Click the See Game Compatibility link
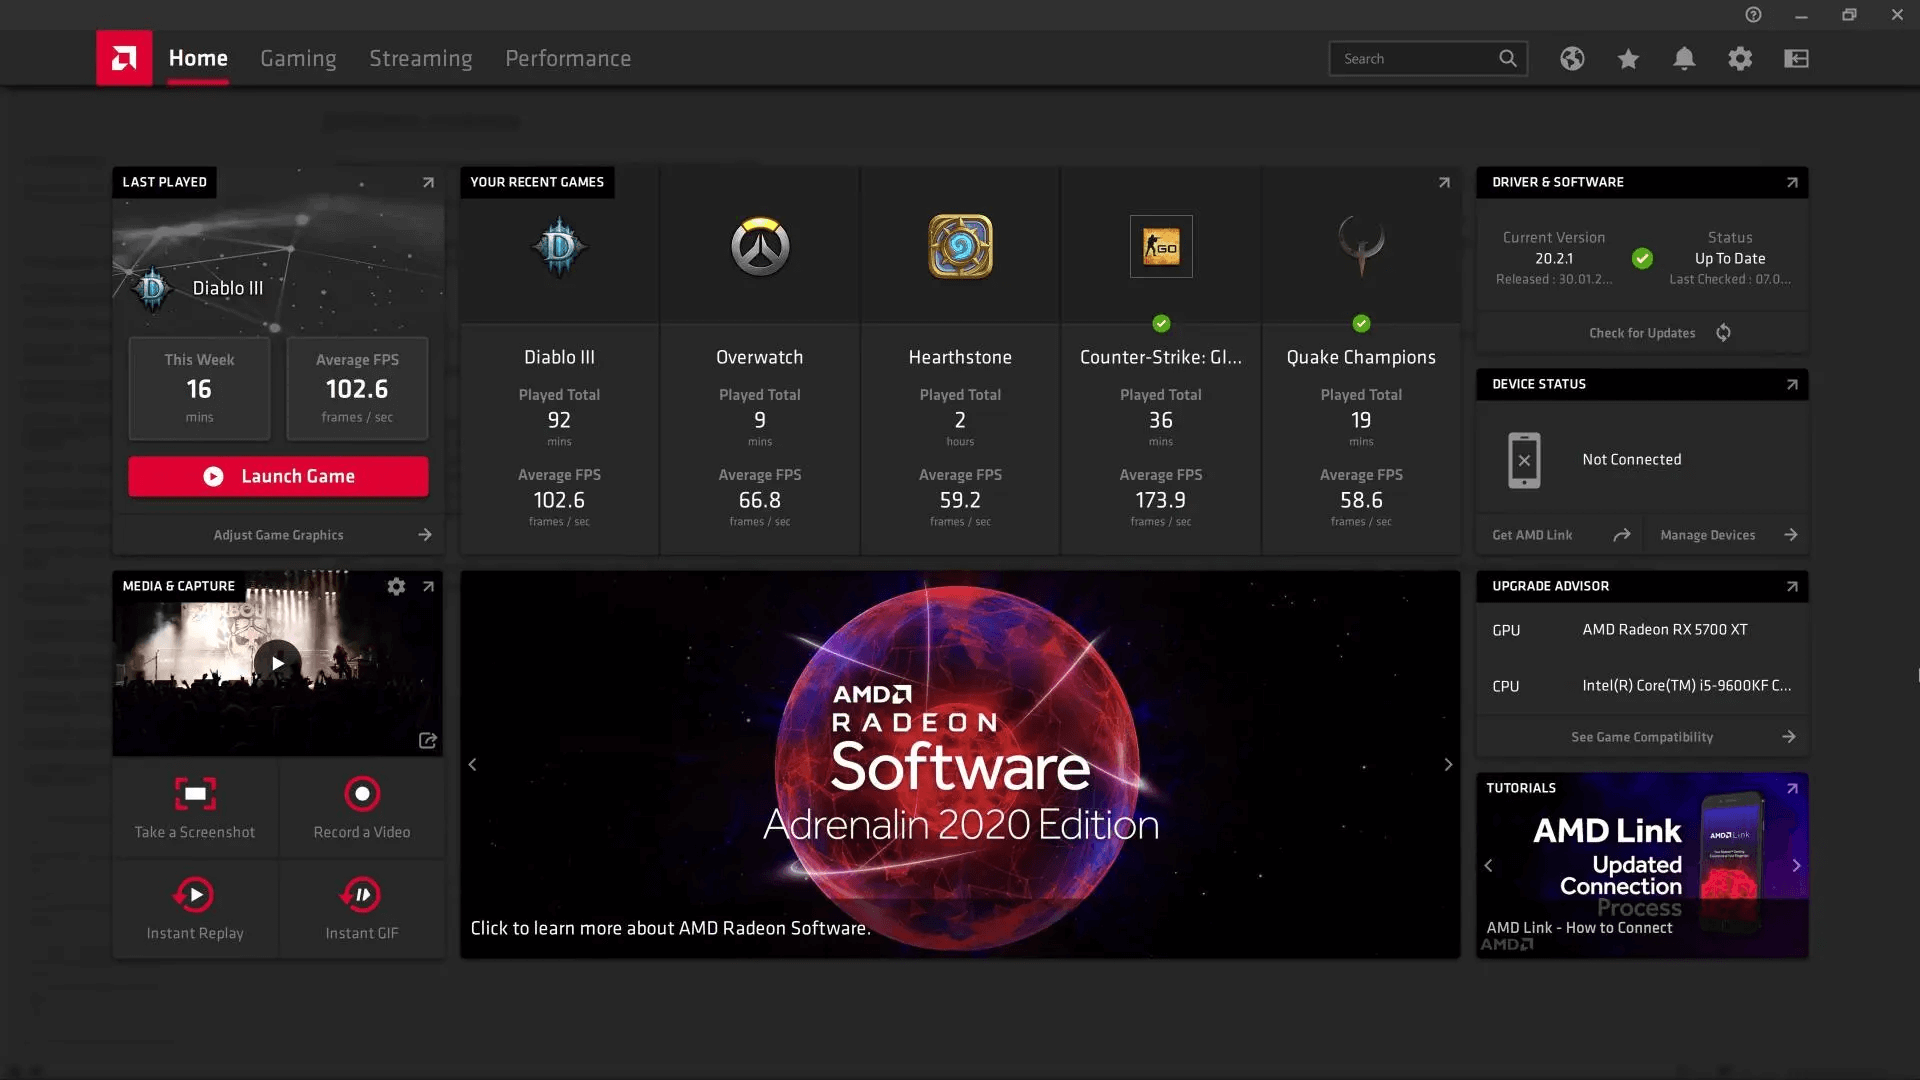Image resolution: width=1920 pixels, height=1080 pixels. pyautogui.click(x=1642, y=737)
